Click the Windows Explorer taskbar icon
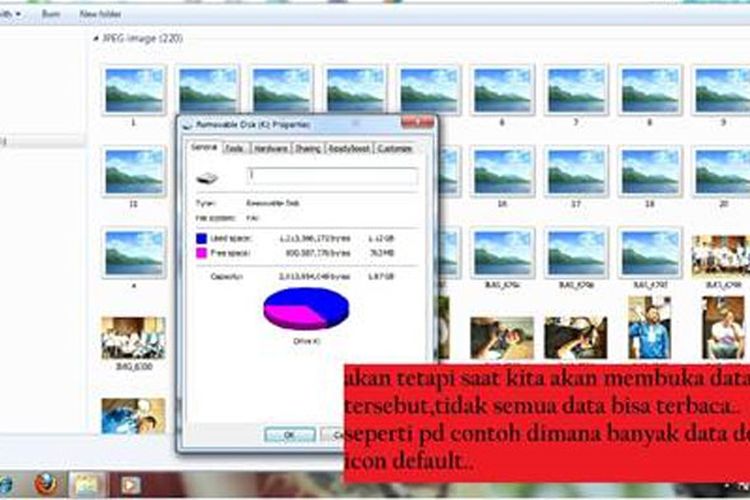 coord(85,485)
